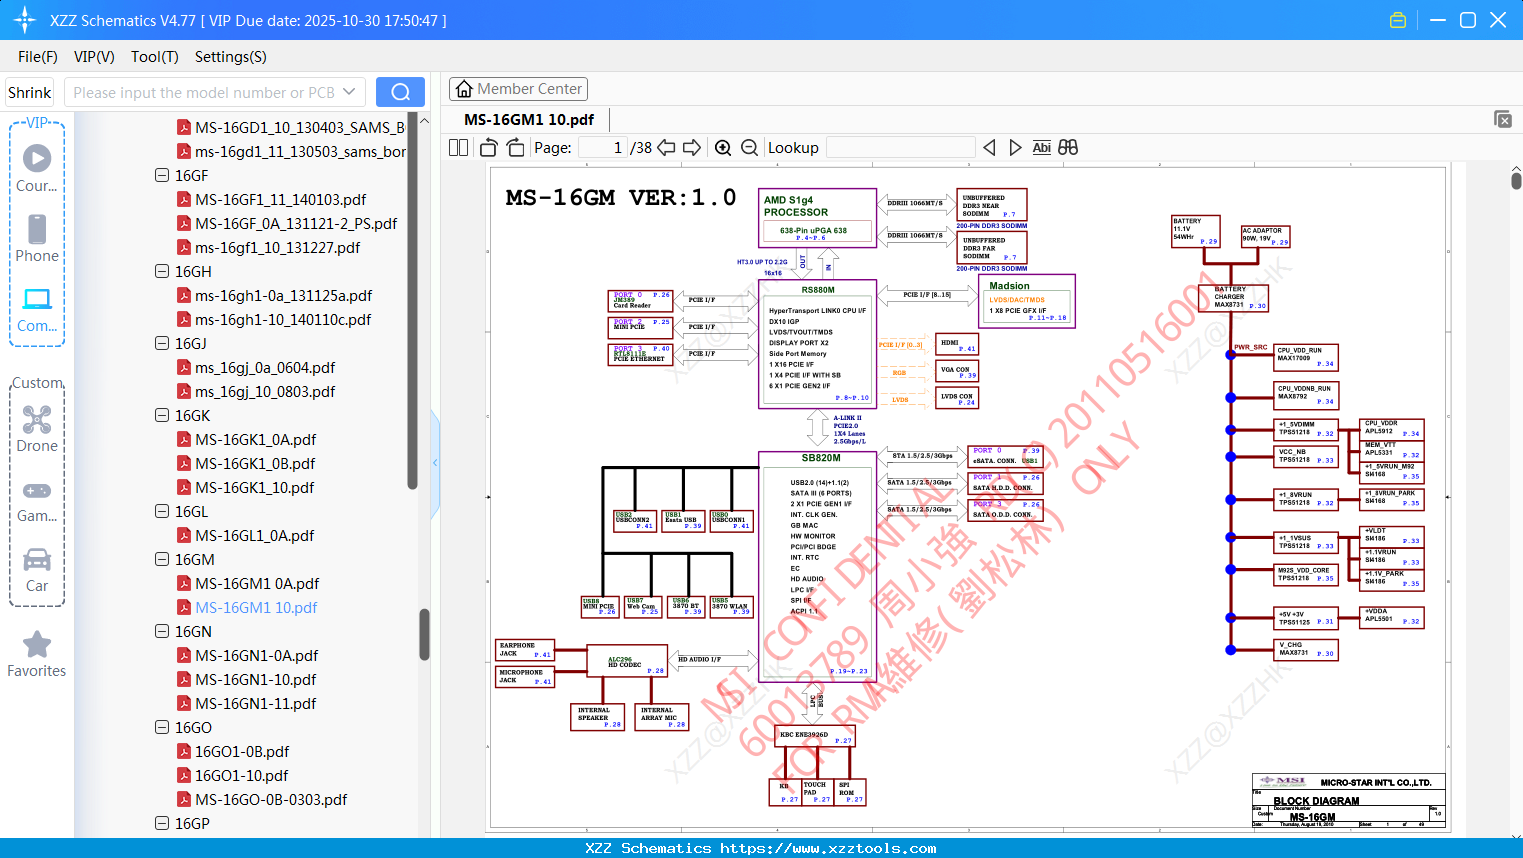Collapse the 16GM folder

[x=162, y=559]
